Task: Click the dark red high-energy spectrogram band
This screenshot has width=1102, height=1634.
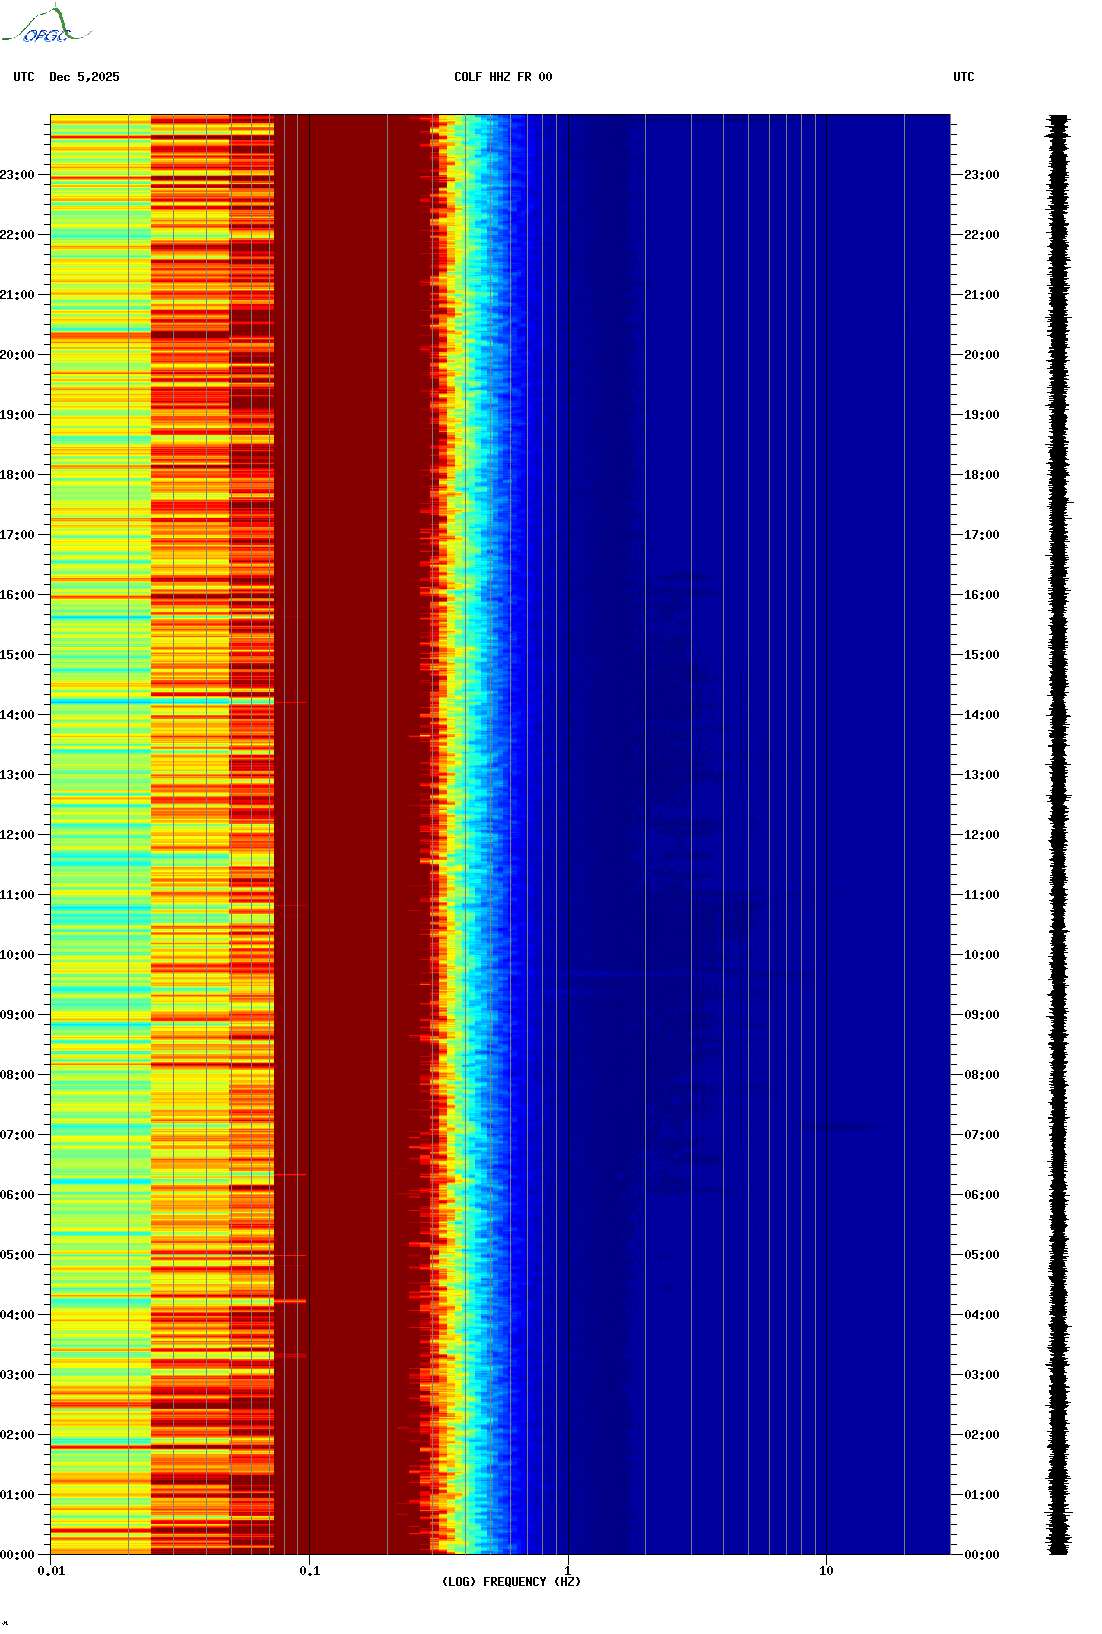Action: [350, 835]
